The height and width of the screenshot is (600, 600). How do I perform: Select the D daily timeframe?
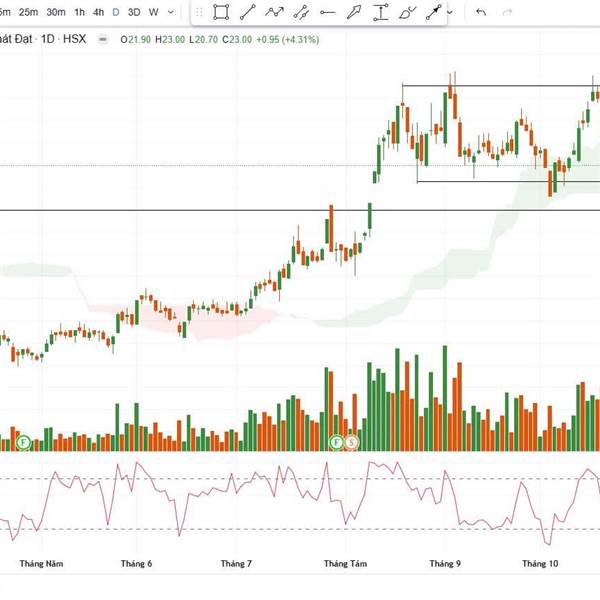pos(116,12)
